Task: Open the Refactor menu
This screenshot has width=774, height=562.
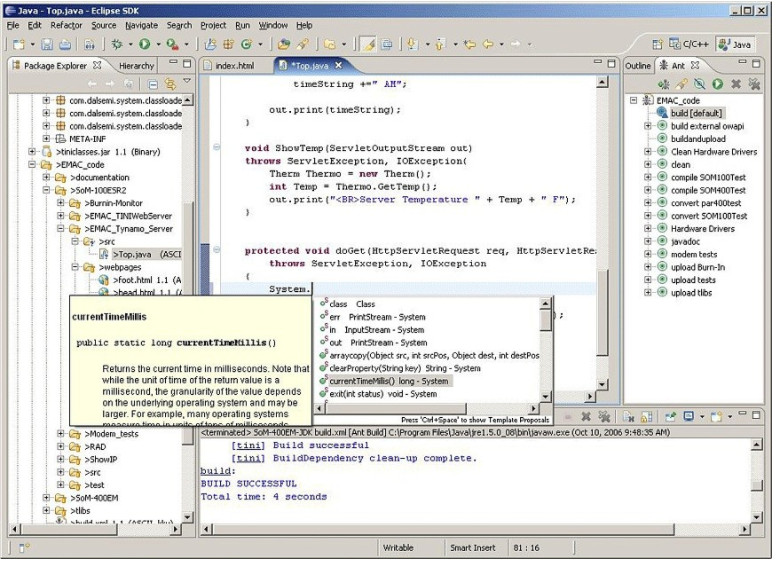Action: (66, 25)
